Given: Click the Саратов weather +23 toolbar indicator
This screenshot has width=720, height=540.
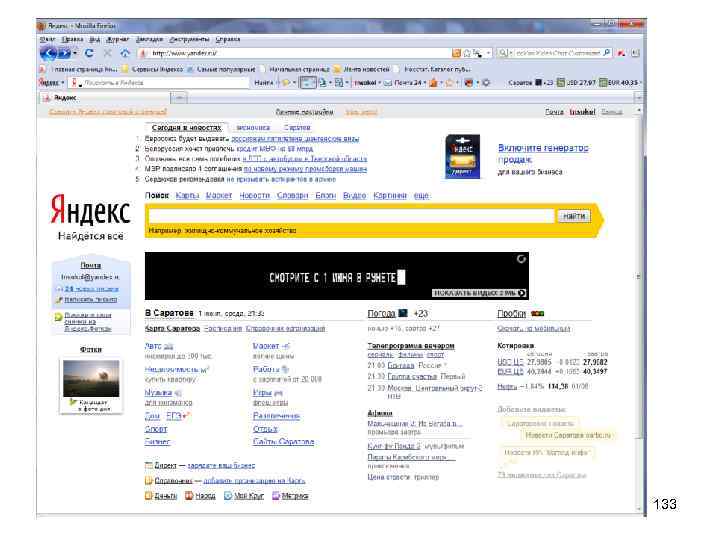Looking at the screenshot, I should 530,83.
